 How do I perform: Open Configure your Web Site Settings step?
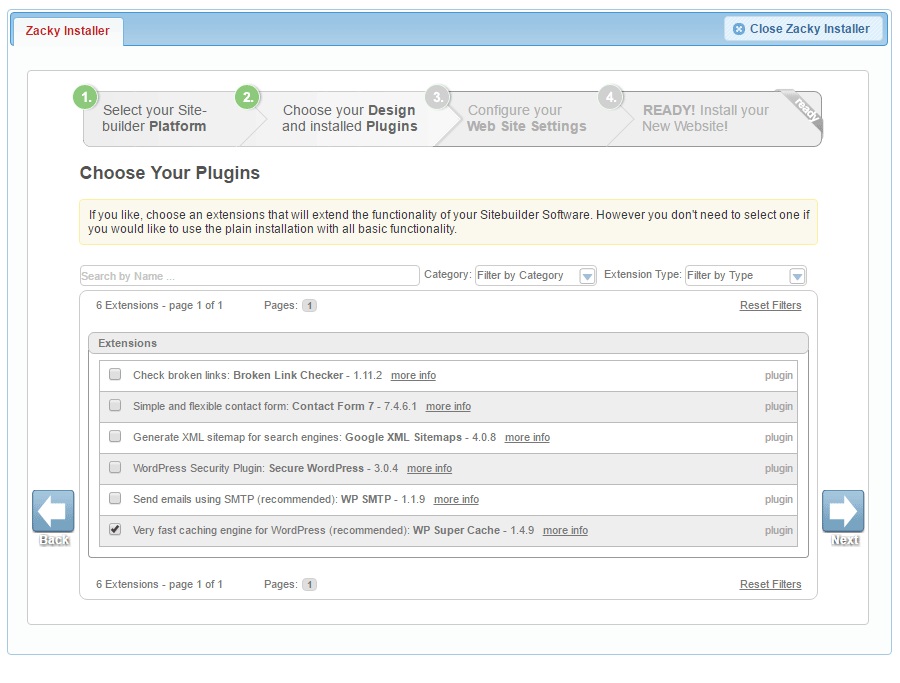pyautogui.click(x=526, y=118)
